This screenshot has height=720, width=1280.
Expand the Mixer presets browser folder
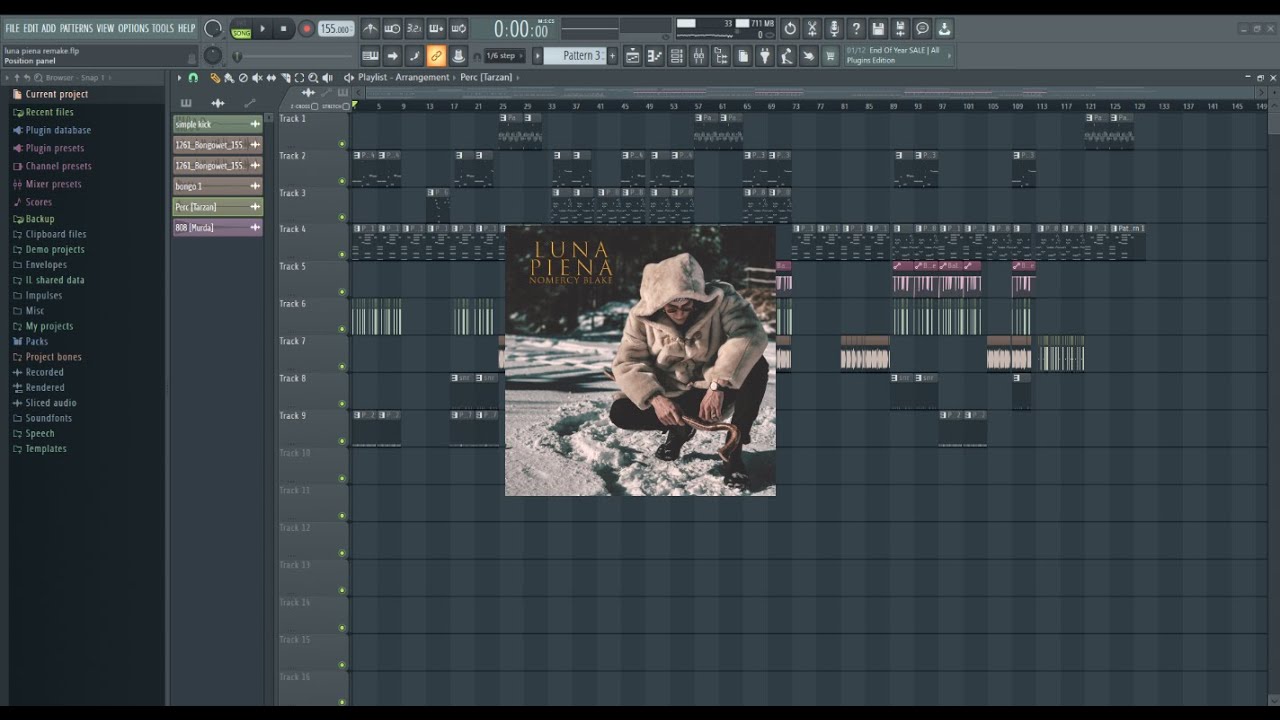click(x=46, y=184)
